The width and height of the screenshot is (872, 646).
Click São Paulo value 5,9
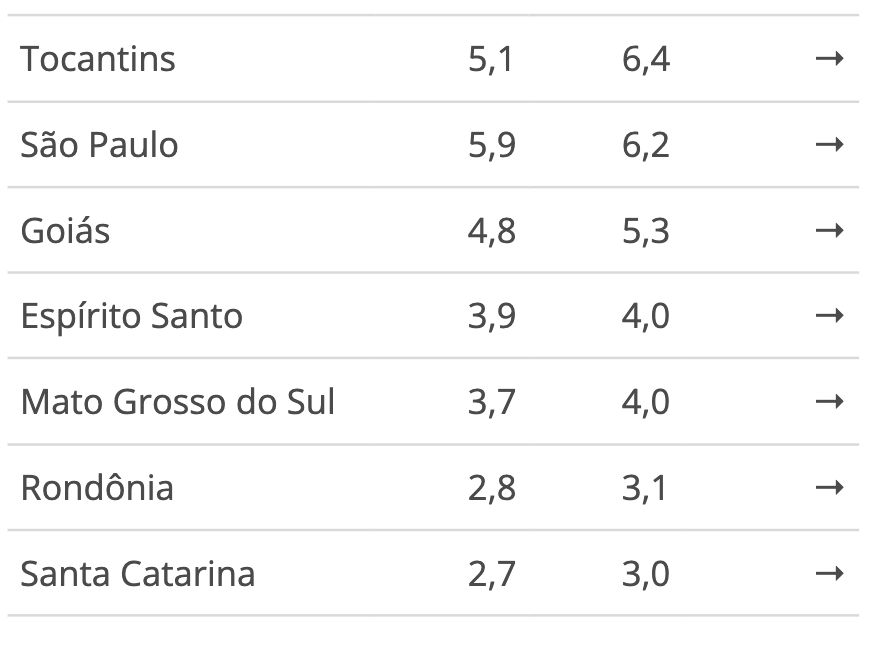coord(492,145)
